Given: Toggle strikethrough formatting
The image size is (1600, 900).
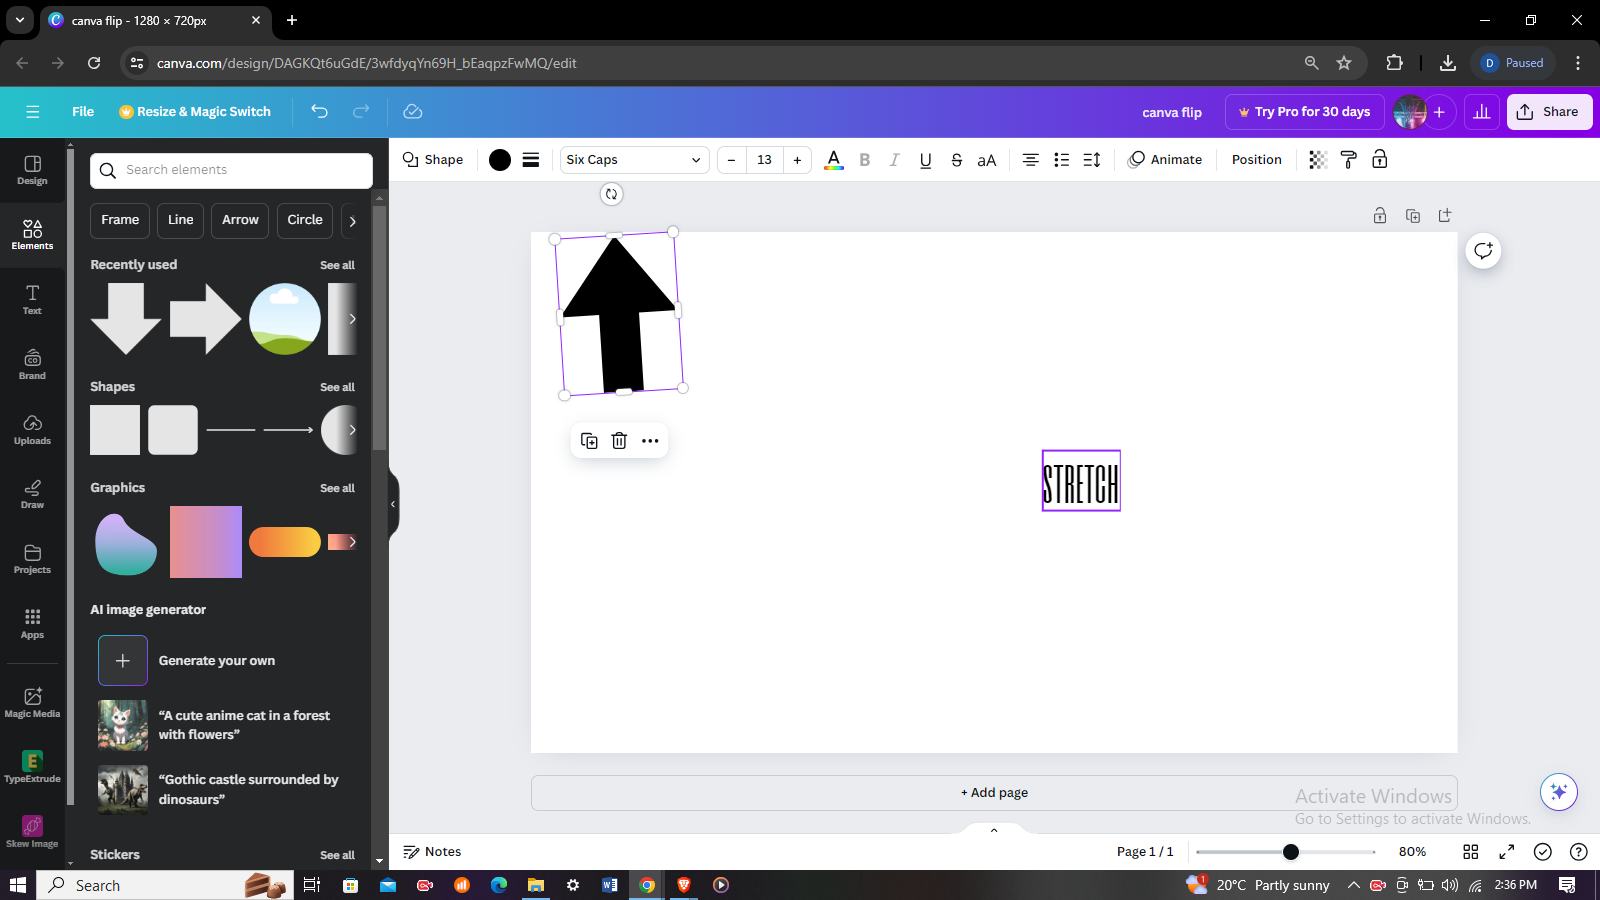Looking at the screenshot, I should [x=957, y=160].
